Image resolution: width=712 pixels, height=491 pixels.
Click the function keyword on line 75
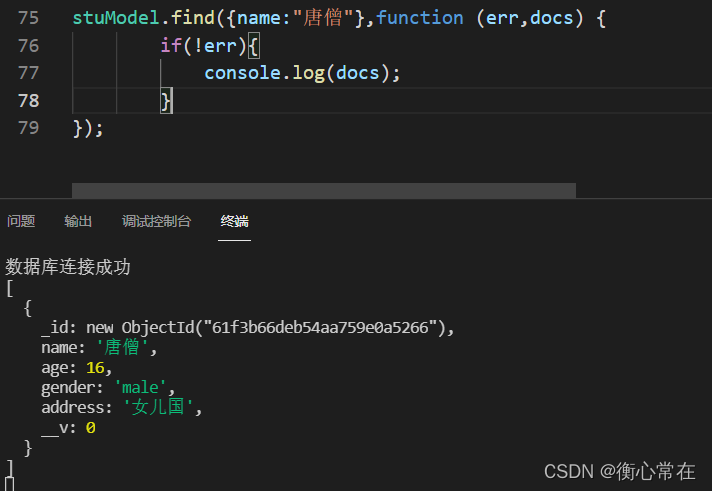420,18
